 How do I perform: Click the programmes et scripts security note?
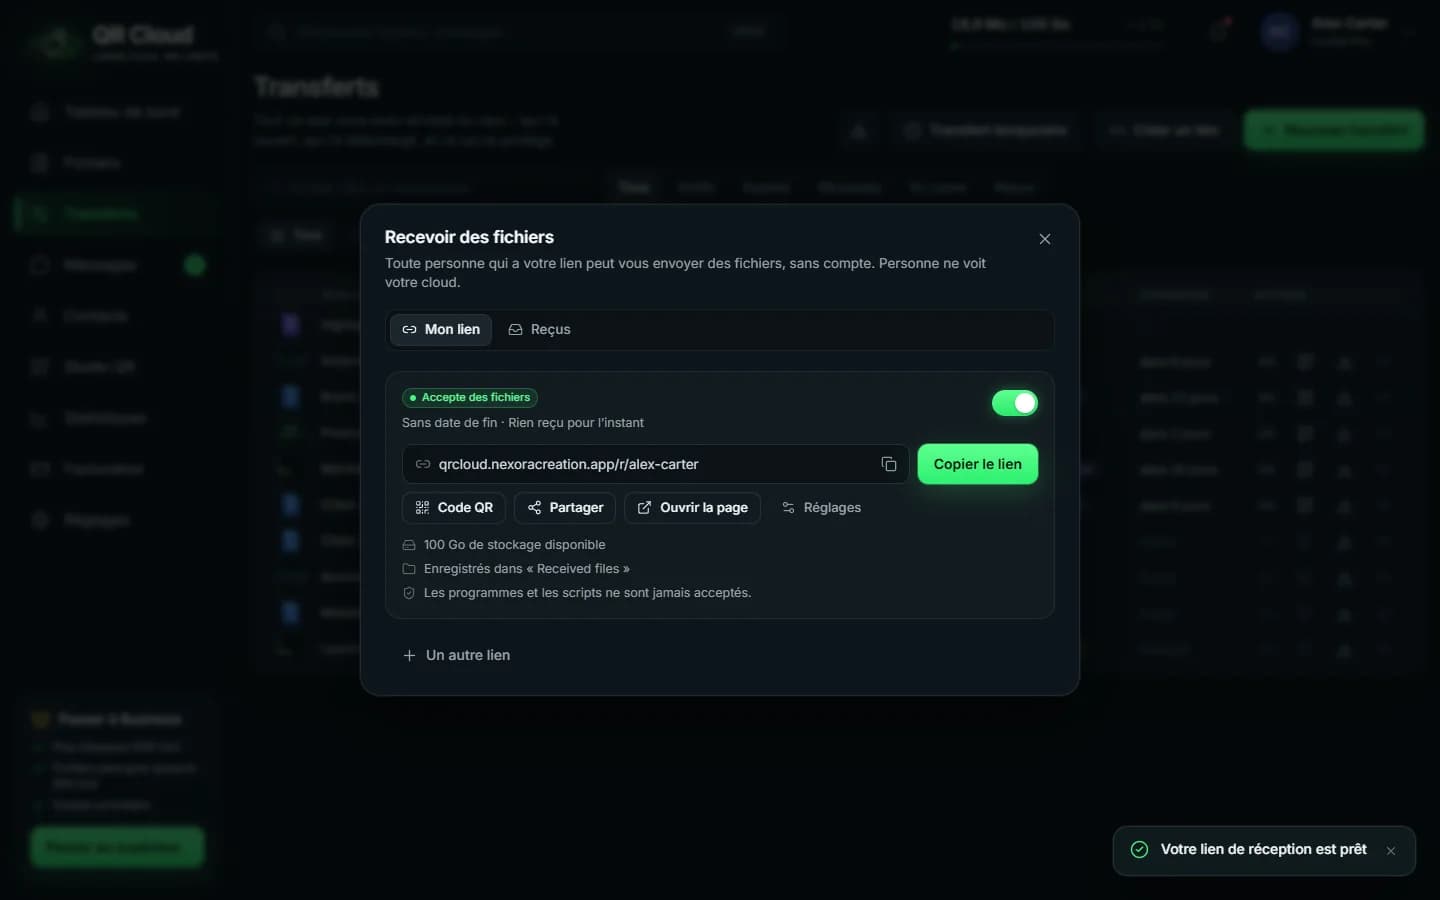(577, 593)
